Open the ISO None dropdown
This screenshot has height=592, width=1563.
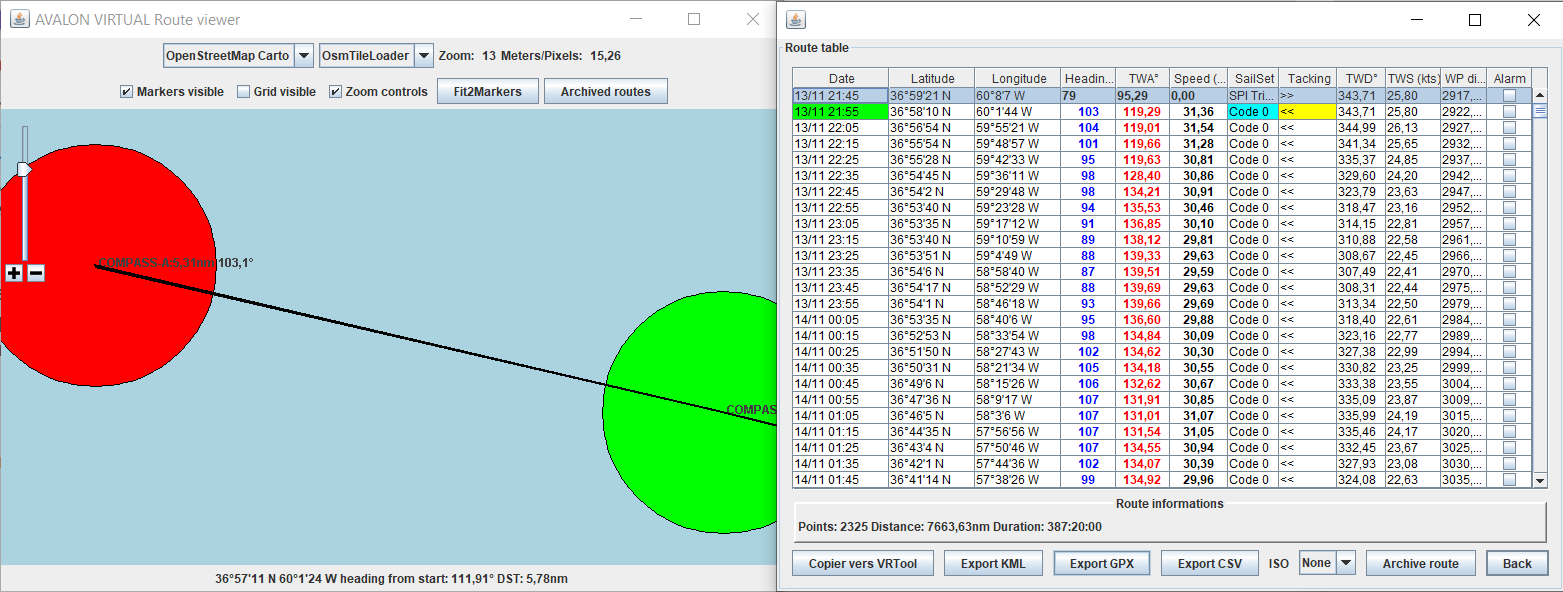(1345, 563)
